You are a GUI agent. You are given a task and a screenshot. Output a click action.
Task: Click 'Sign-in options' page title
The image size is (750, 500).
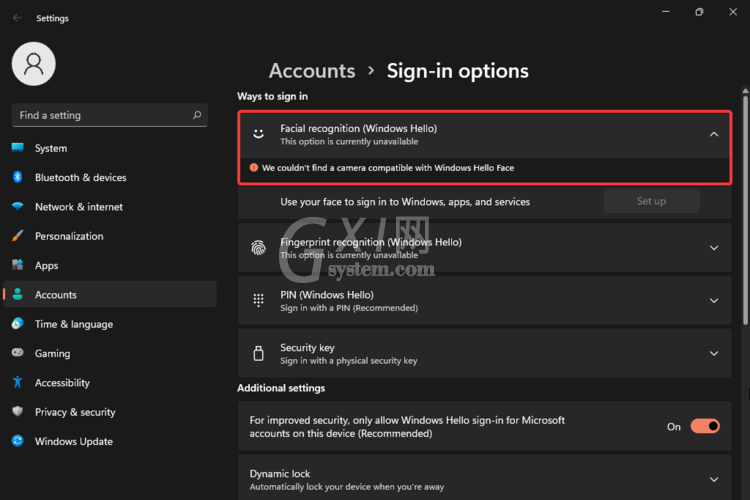458,71
